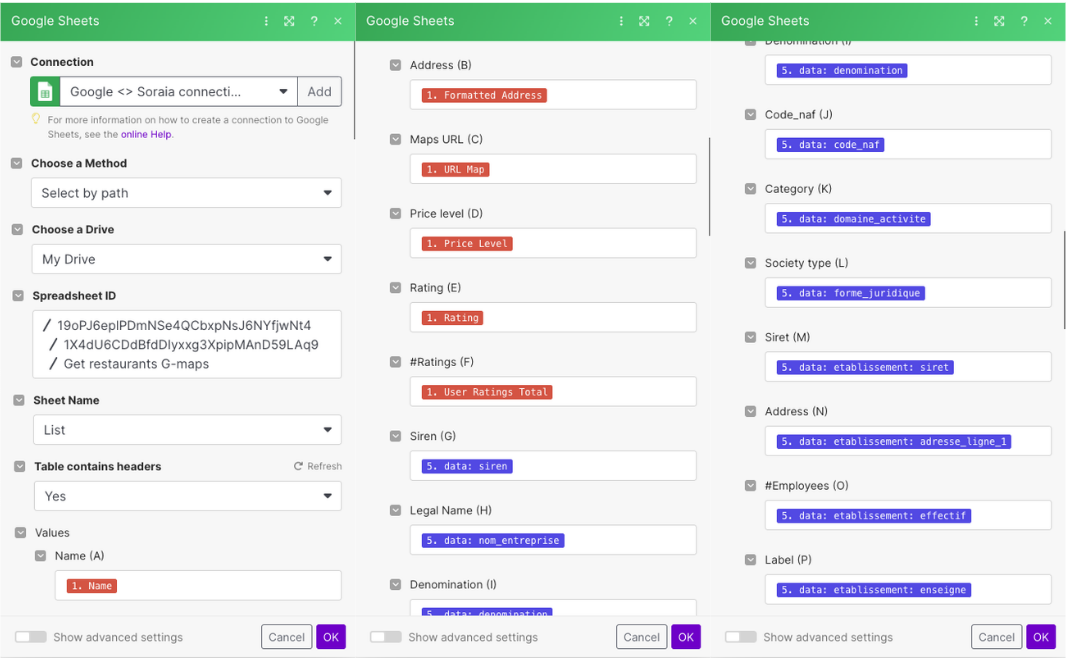Click the Siret (M) input field
This screenshot has height=658, width=1066.
point(908,367)
